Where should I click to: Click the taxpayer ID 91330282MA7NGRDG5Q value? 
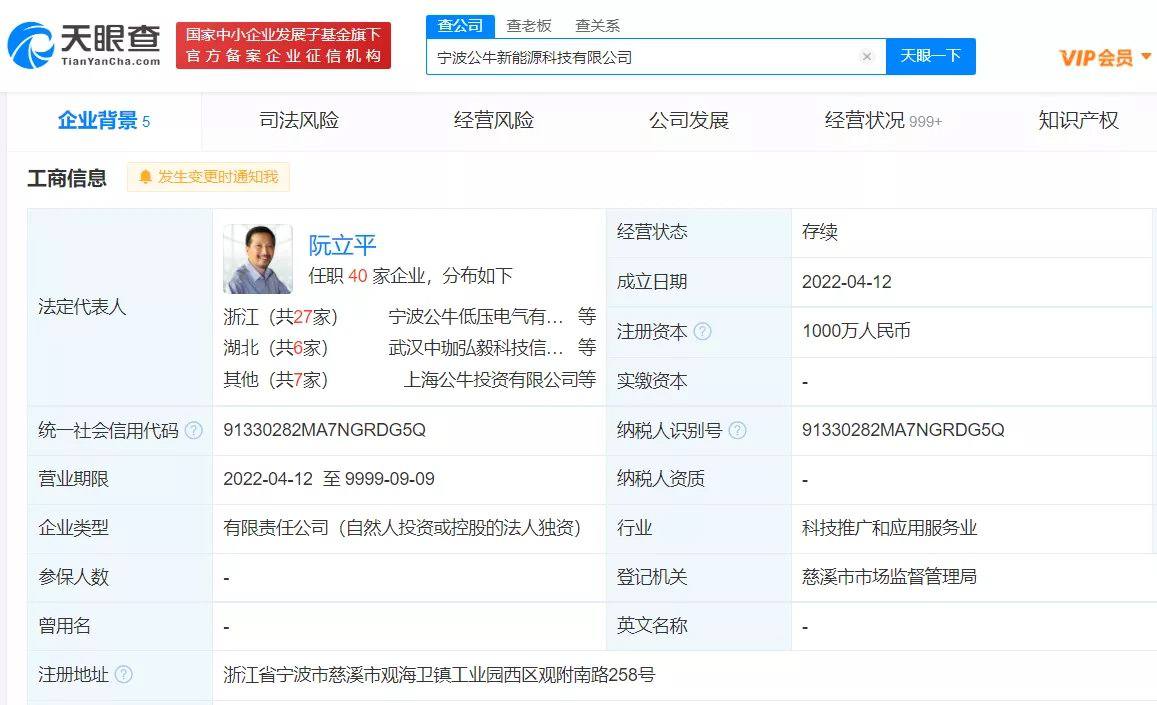903,430
